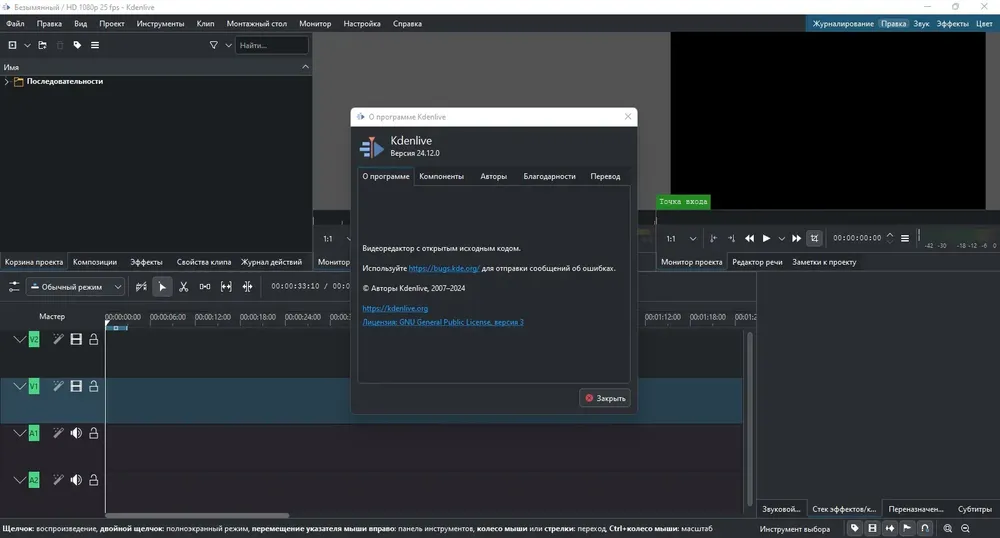Mute audio track A1
The height and width of the screenshot is (538, 1000).
tap(76, 433)
